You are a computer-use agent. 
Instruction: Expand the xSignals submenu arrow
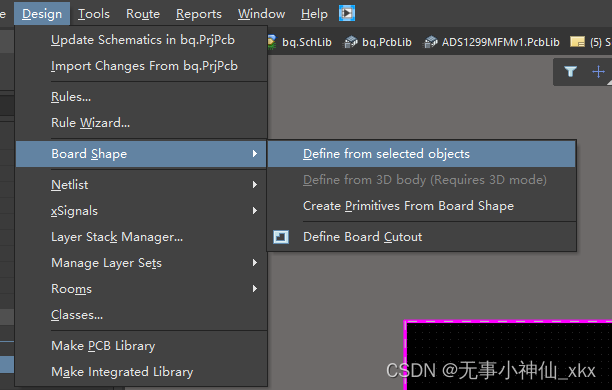[x=255, y=211]
